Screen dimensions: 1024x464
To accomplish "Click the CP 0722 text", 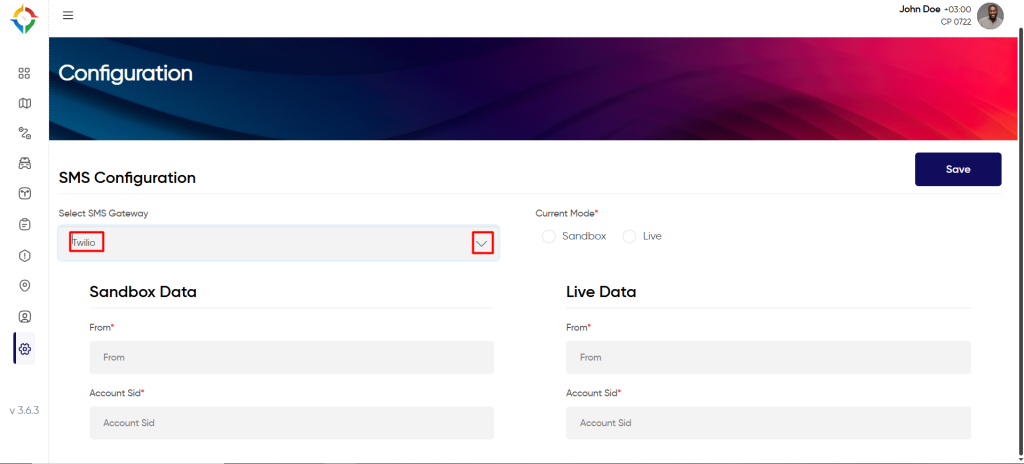I will pyautogui.click(x=955, y=22).
